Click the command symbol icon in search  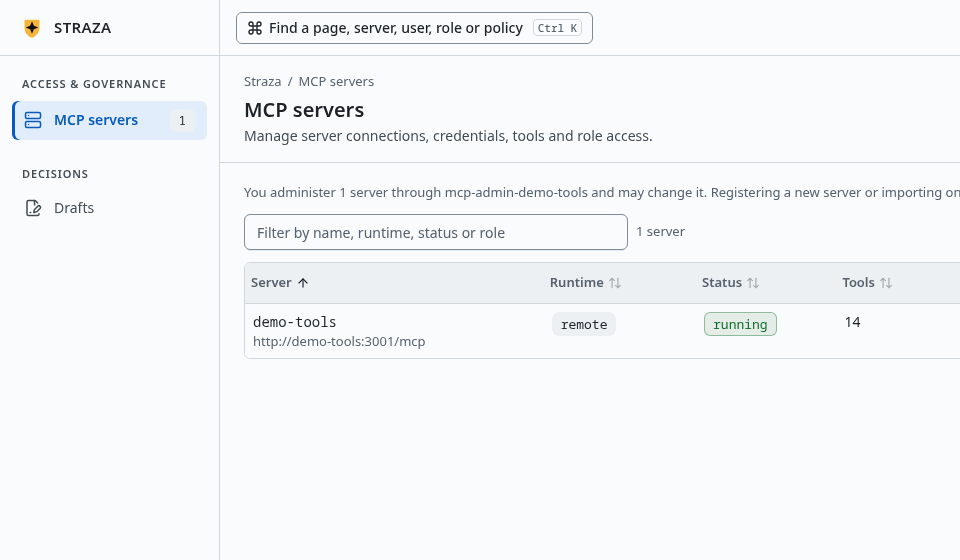(x=255, y=28)
